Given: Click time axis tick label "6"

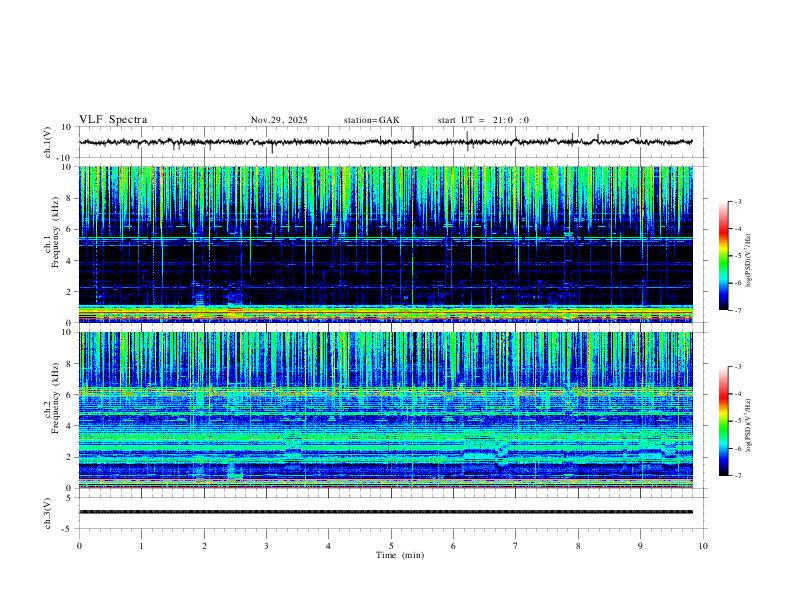Looking at the screenshot, I should (x=453, y=546).
